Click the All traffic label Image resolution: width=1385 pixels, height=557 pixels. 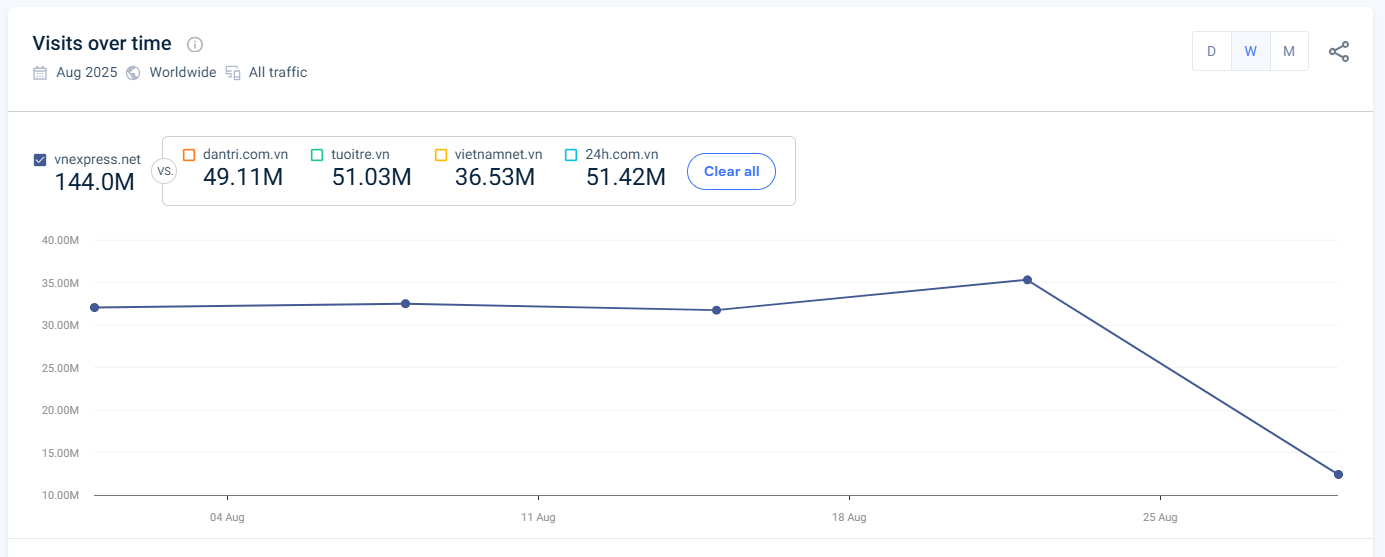[278, 73]
